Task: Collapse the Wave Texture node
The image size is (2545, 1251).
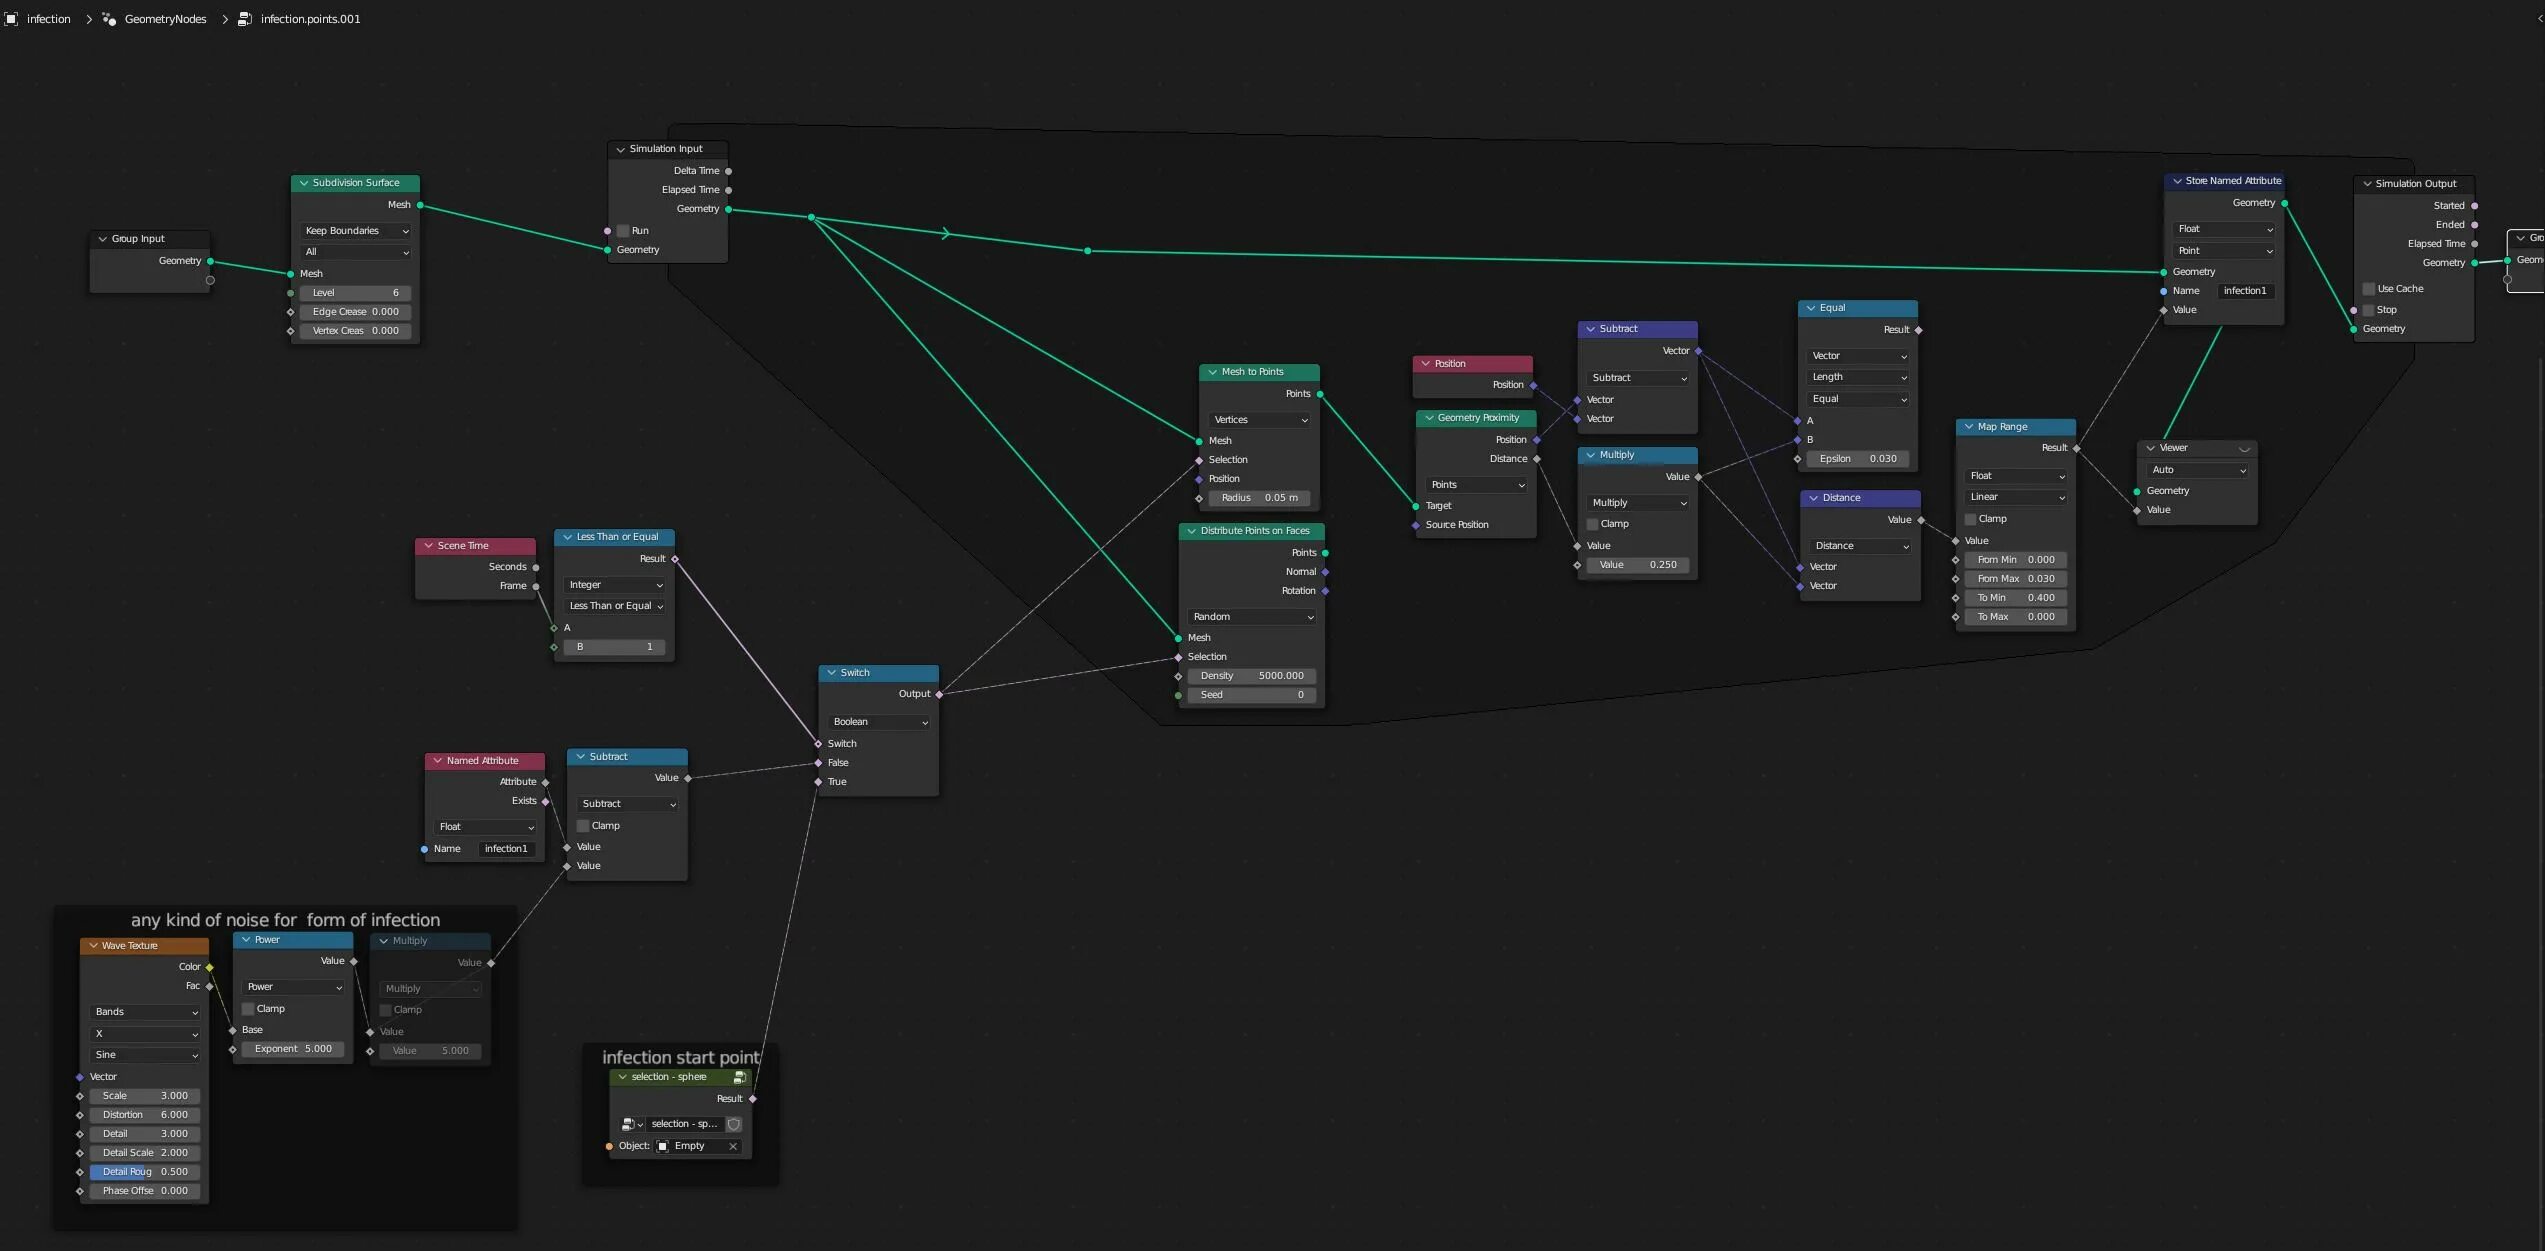Action: 94,946
